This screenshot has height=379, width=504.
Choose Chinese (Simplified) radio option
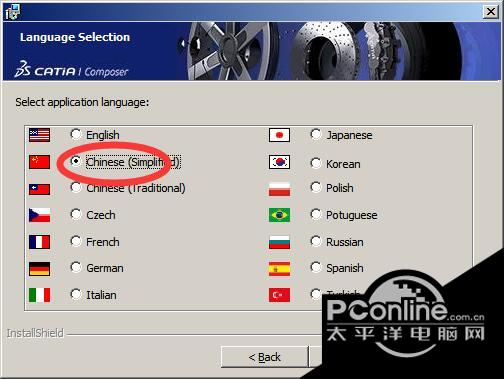76,162
